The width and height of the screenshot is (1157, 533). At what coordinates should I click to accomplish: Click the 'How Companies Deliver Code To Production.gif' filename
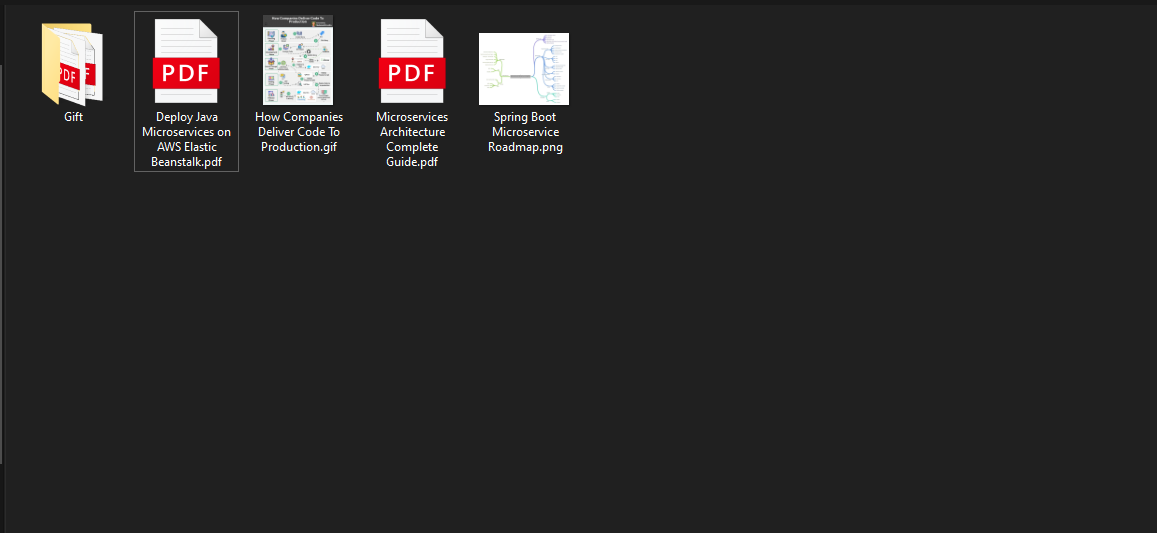coord(299,132)
